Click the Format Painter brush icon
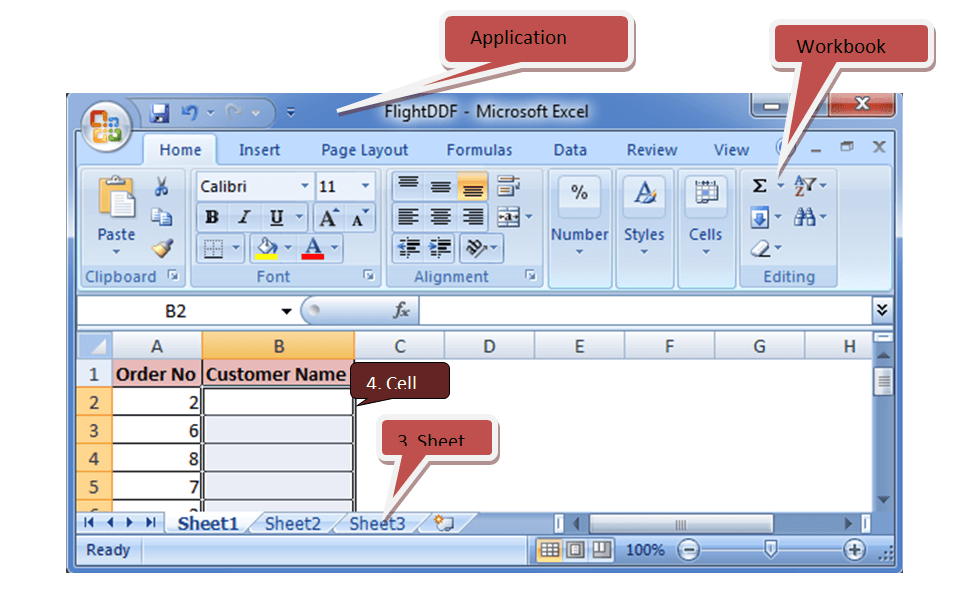 click(x=161, y=248)
